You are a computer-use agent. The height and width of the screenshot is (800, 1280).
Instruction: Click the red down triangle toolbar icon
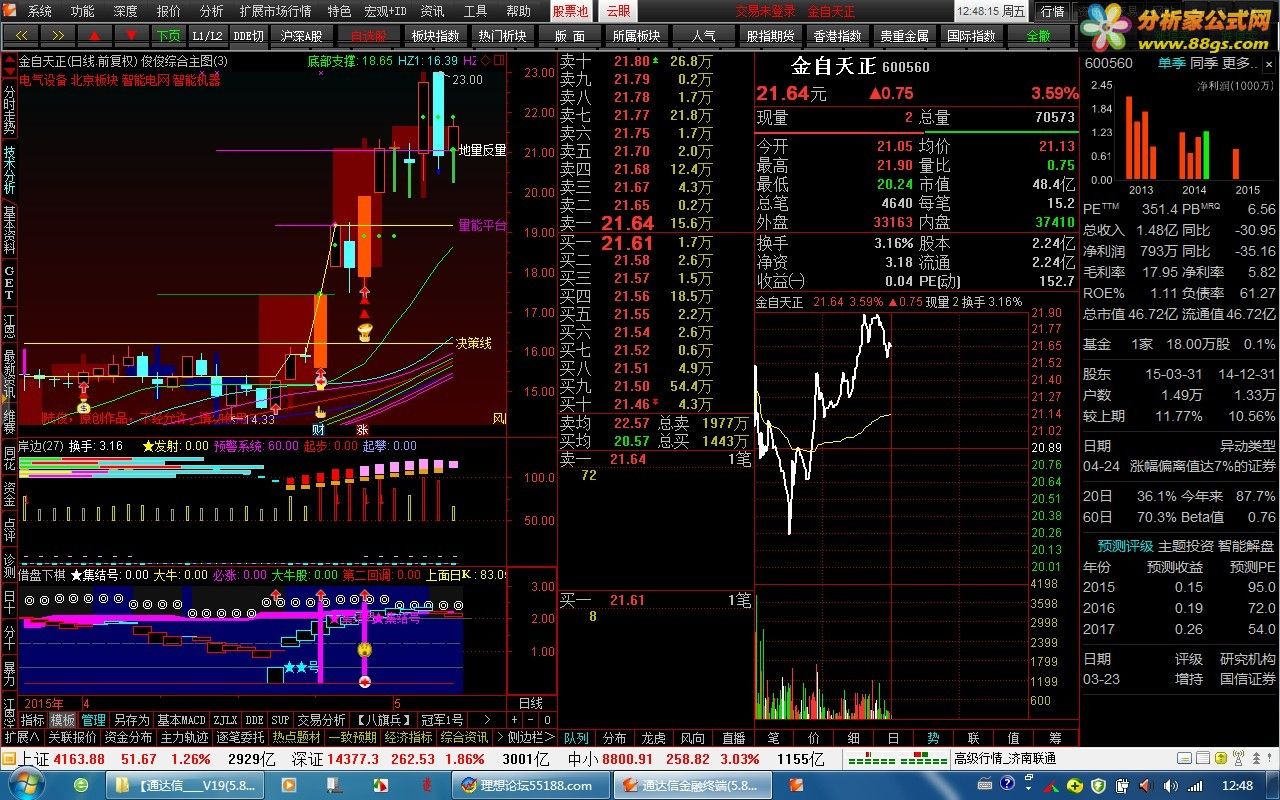click(x=131, y=35)
